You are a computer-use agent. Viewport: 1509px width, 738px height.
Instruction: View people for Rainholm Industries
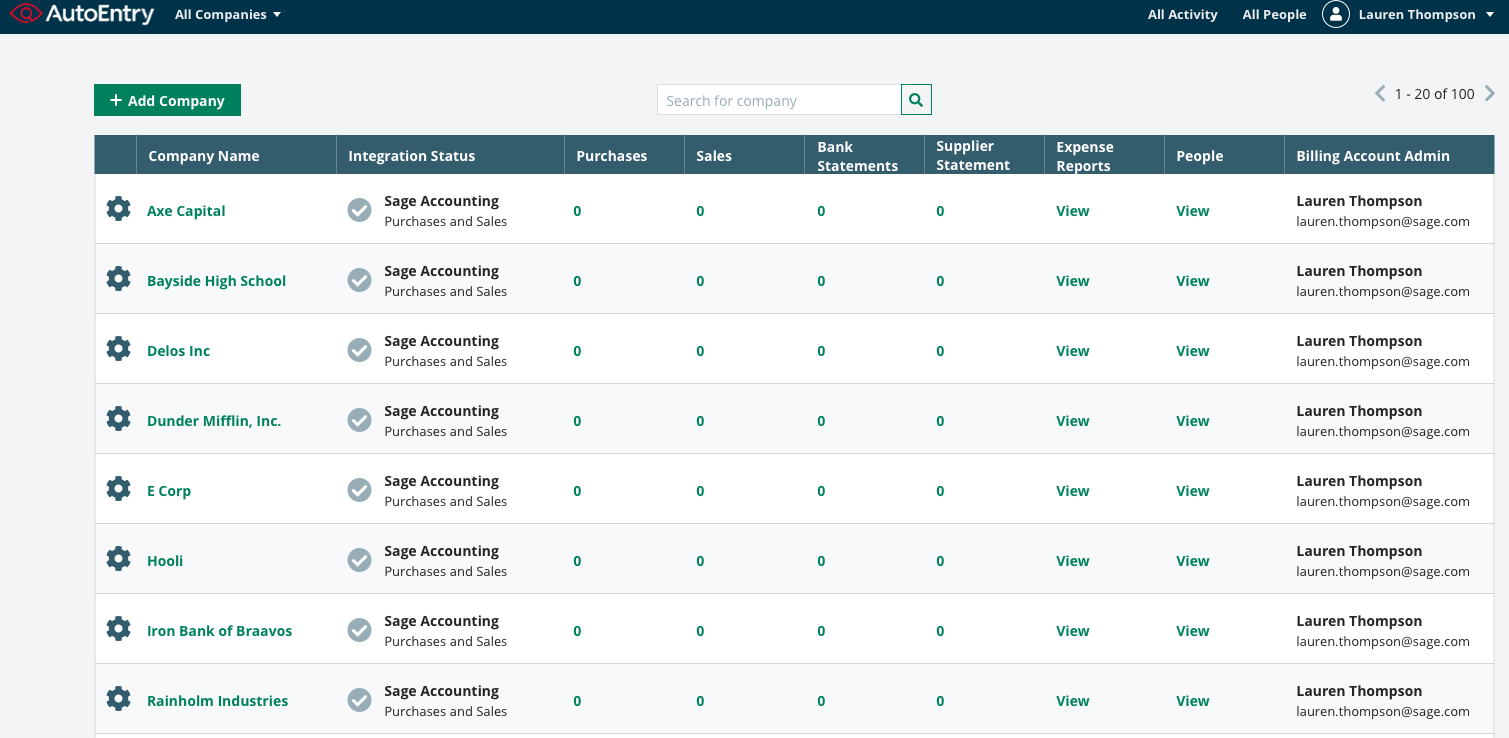(x=1192, y=701)
